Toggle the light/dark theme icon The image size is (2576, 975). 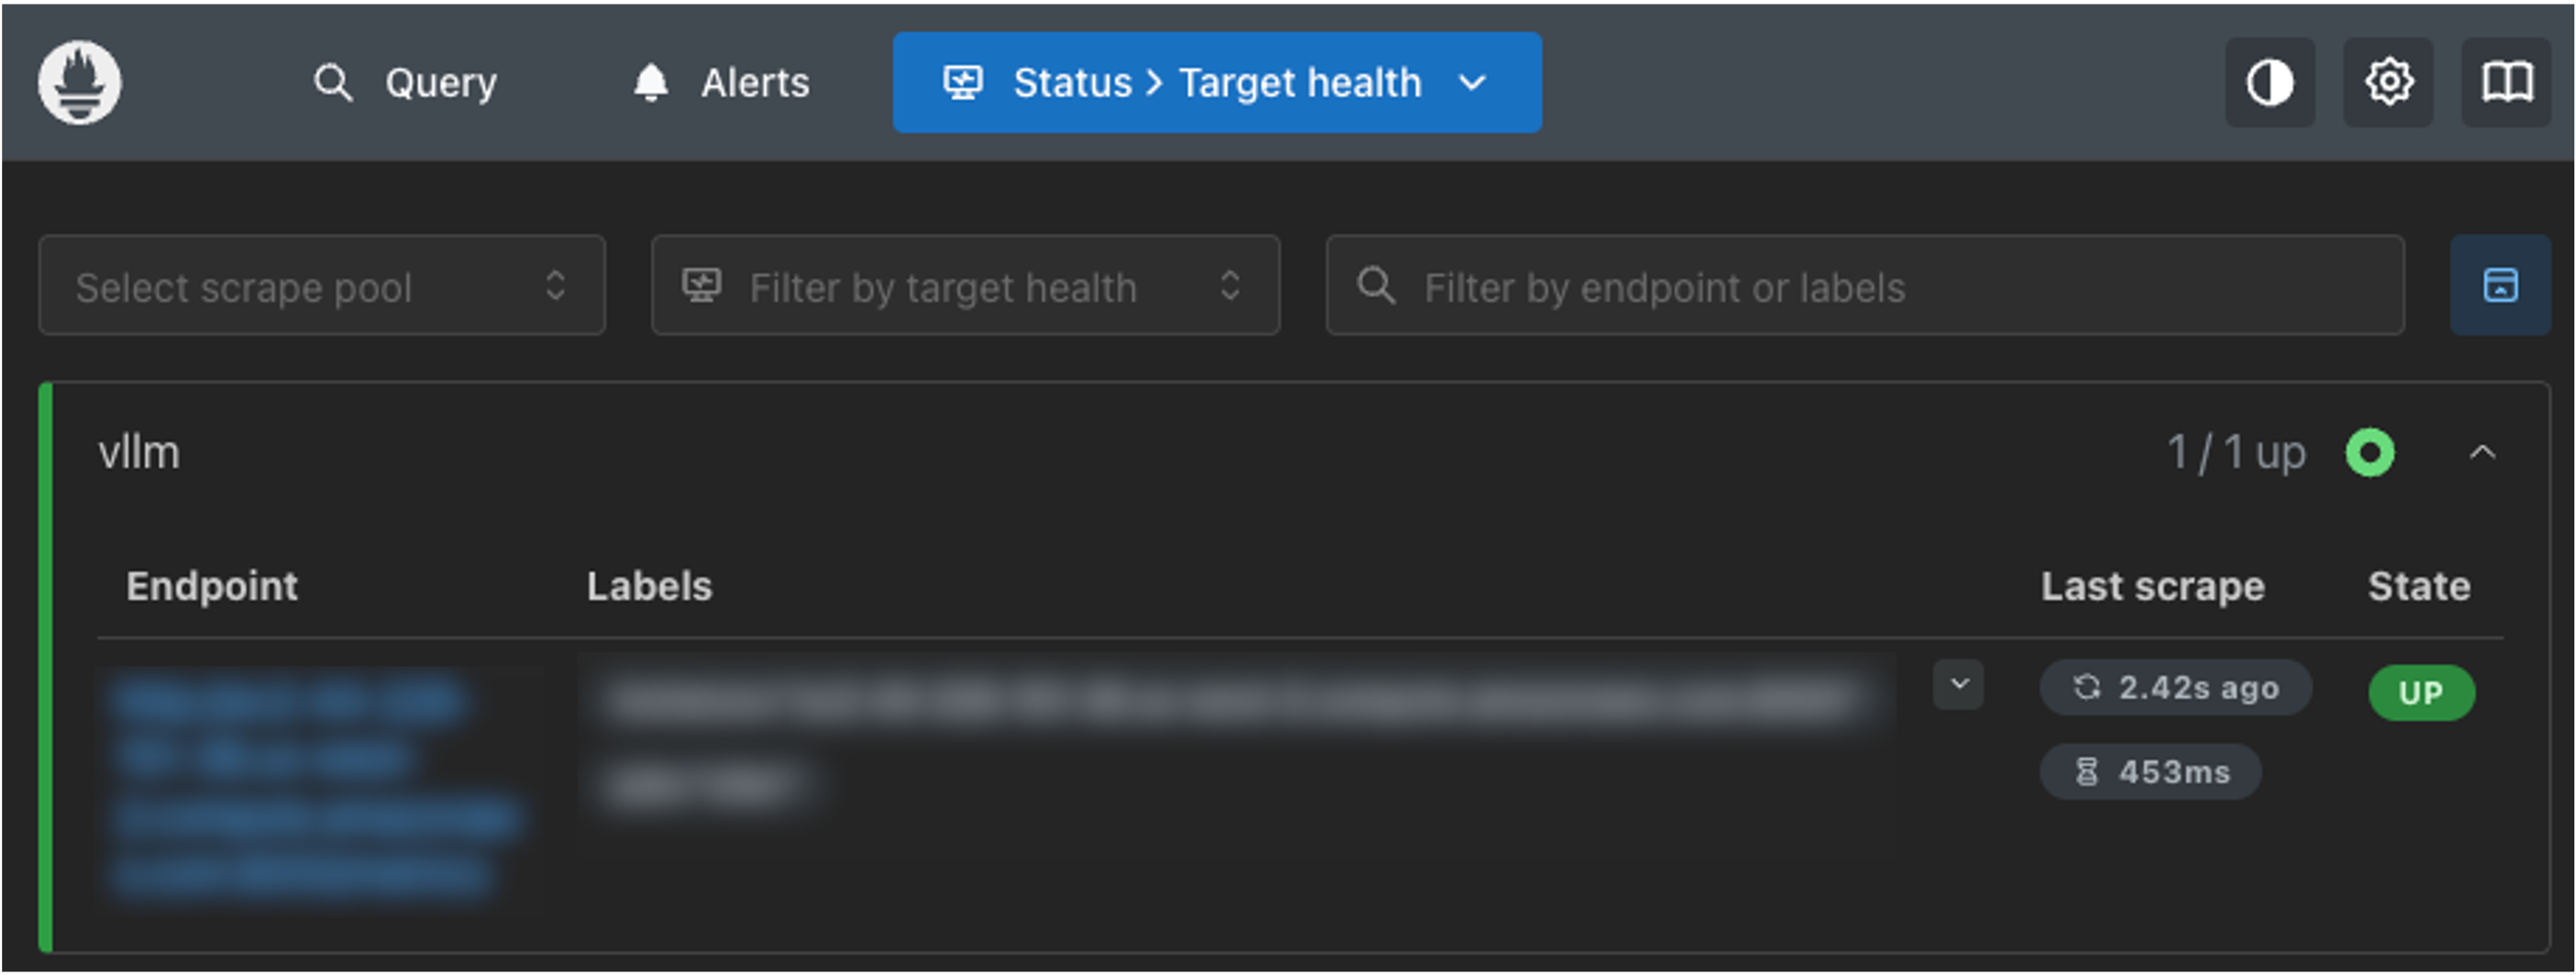[x=2269, y=82]
